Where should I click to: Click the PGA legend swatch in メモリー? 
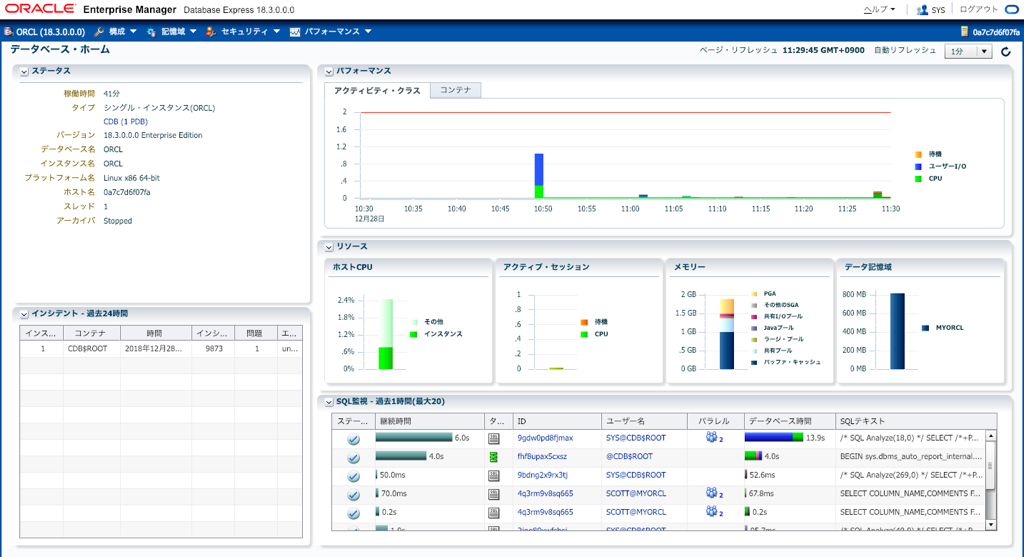coord(754,294)
